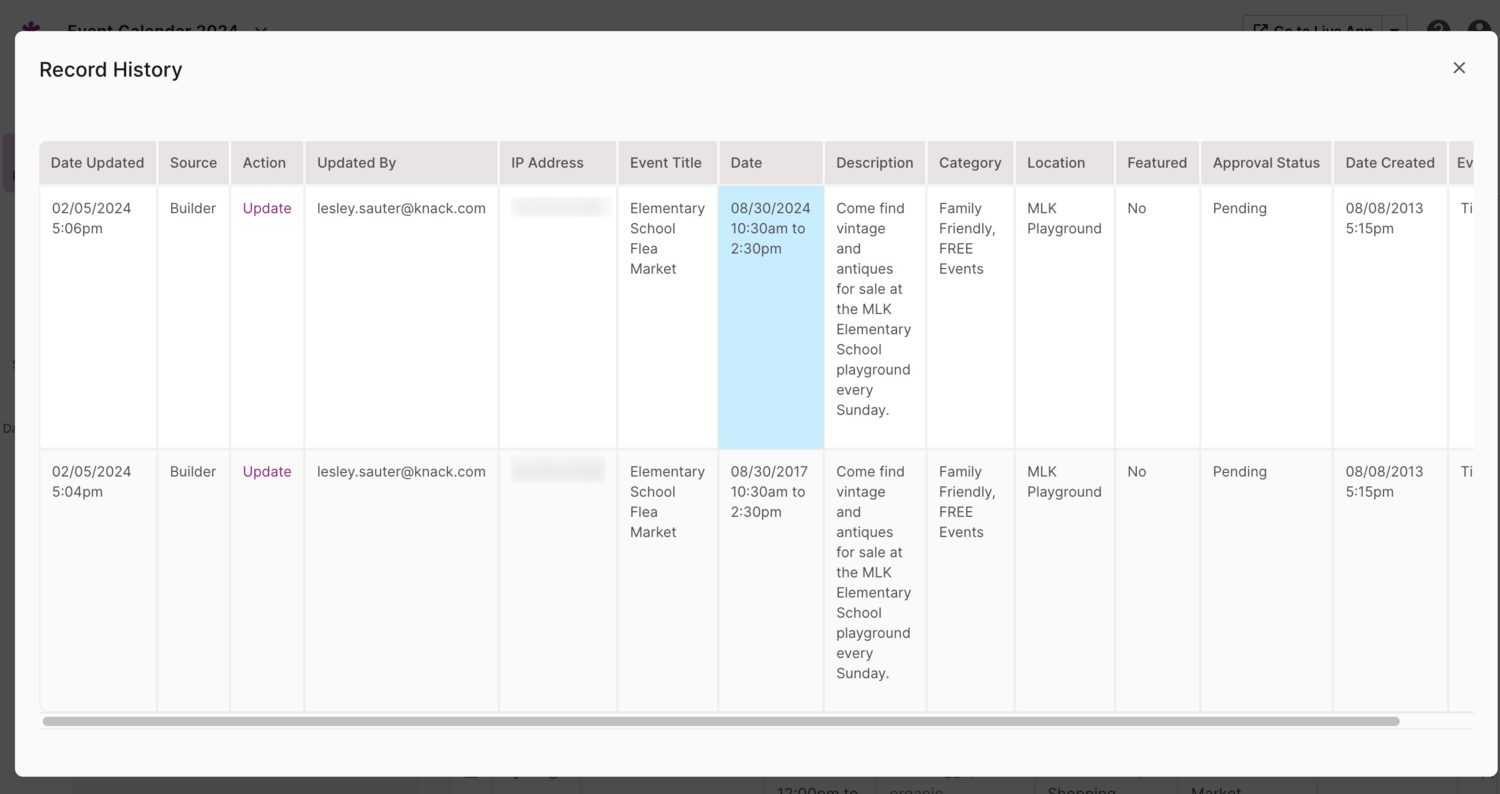
Task: Click lesley.sauter@knack.com in the 5:04pm row
Action: click(x=401, y=471)
